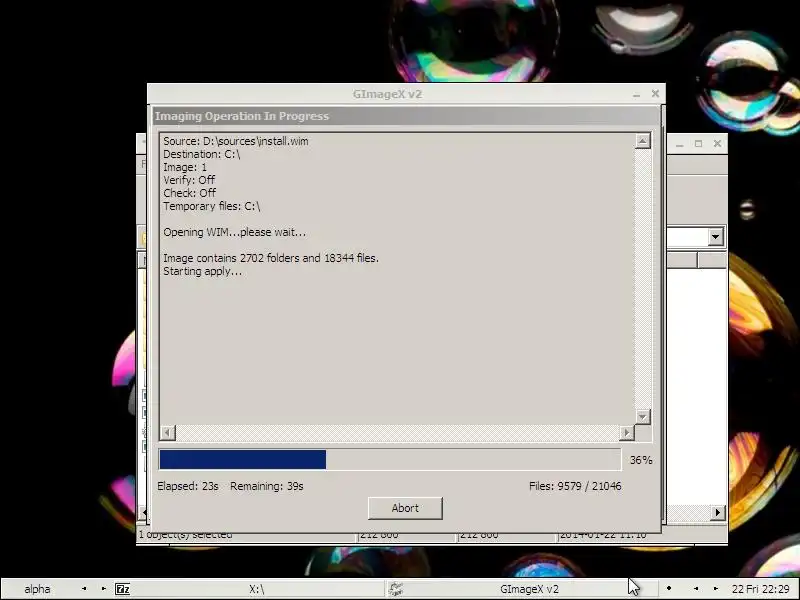Maximize the background file manager window

[x=698, y=144]
